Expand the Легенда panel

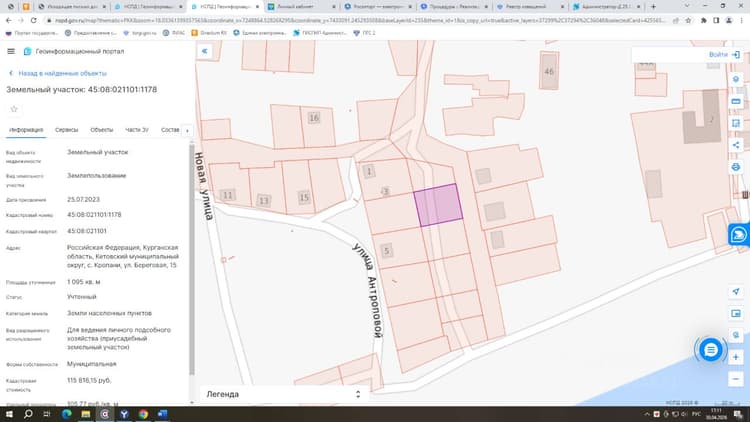pyautogui.click(x=284, y=394)
